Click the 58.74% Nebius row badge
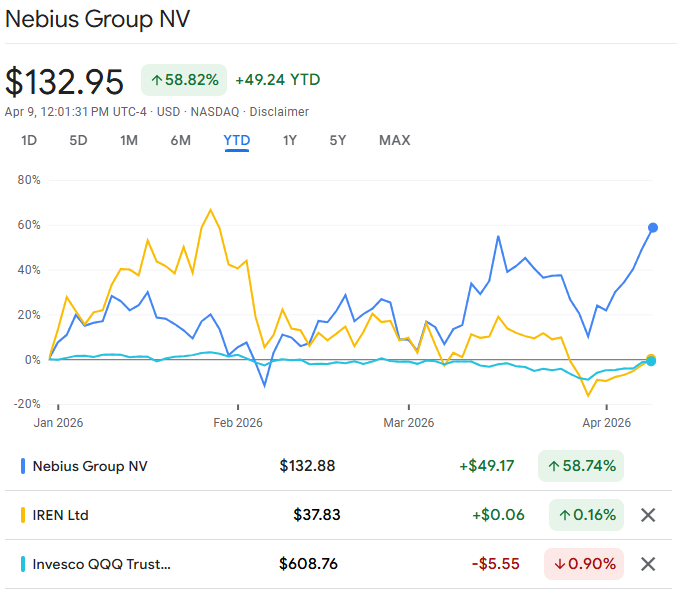The image size is (677, 593). pos(581,466)
